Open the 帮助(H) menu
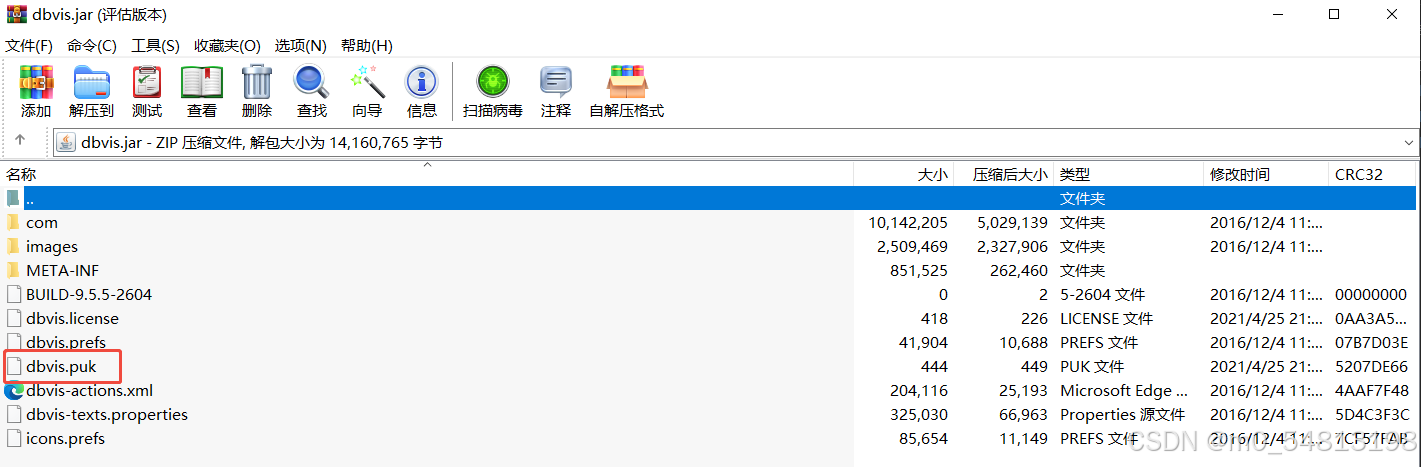Screen dimensions: 1421x467 367,46
